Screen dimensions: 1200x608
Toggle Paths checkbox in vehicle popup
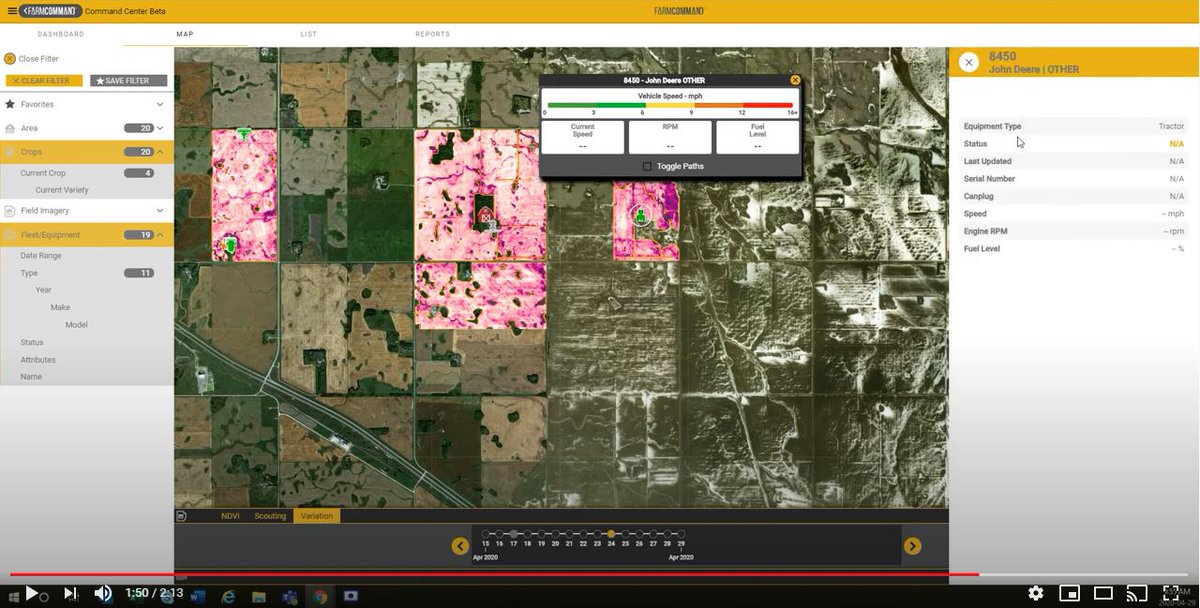tap(647, 166)
